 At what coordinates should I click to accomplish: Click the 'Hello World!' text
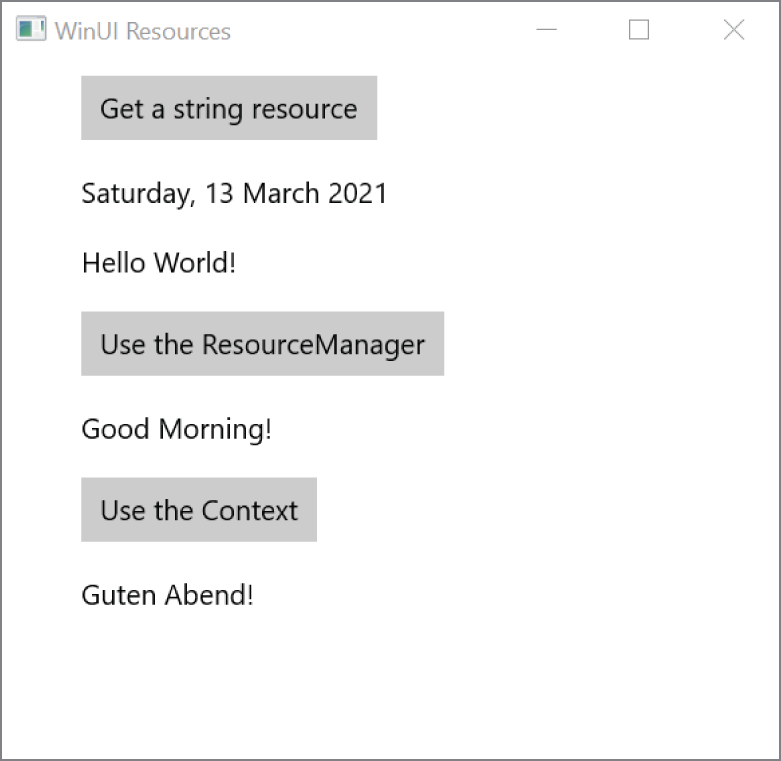(x=159, y=263)
